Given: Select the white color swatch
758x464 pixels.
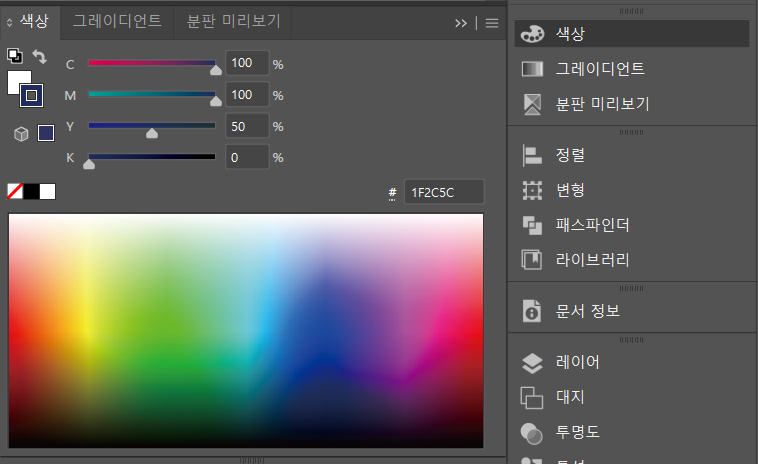Looking at the screenshot, I should coord(47,191).
